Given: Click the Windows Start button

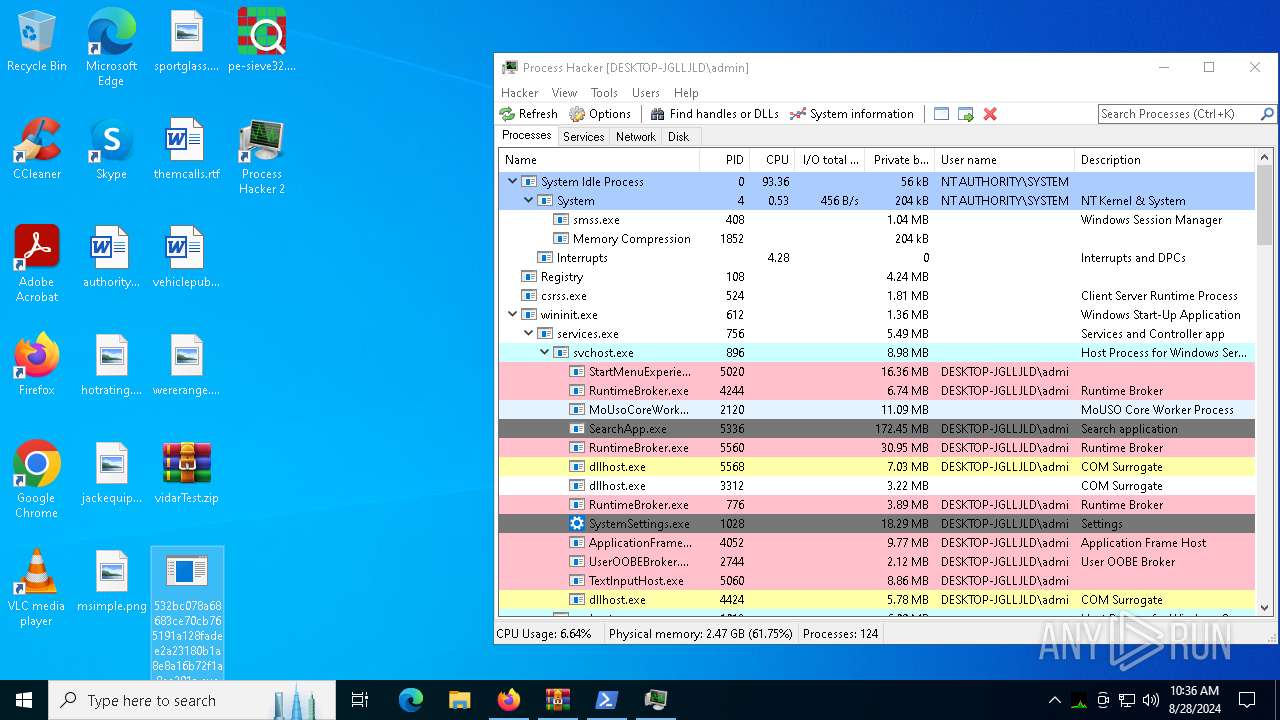Looking at the screenshot, I should click(24, 700).
